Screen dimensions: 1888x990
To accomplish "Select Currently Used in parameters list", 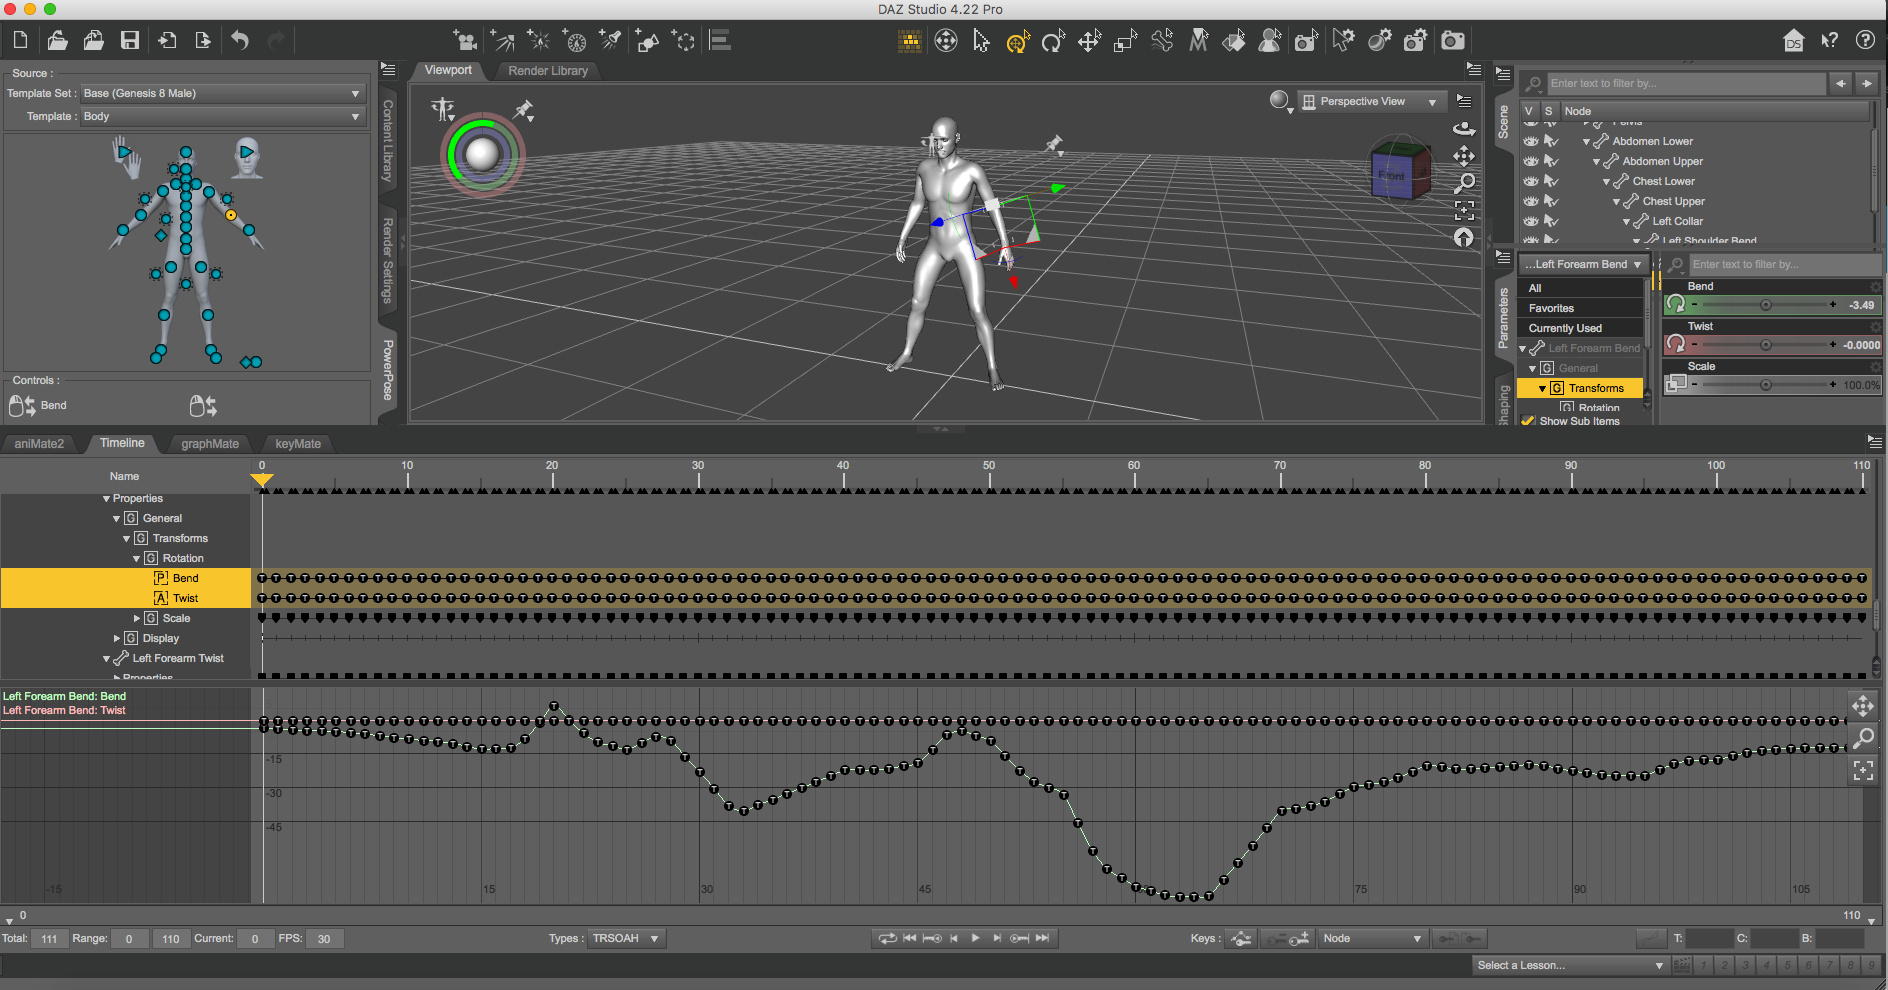I will click(x=1565, y=328).
